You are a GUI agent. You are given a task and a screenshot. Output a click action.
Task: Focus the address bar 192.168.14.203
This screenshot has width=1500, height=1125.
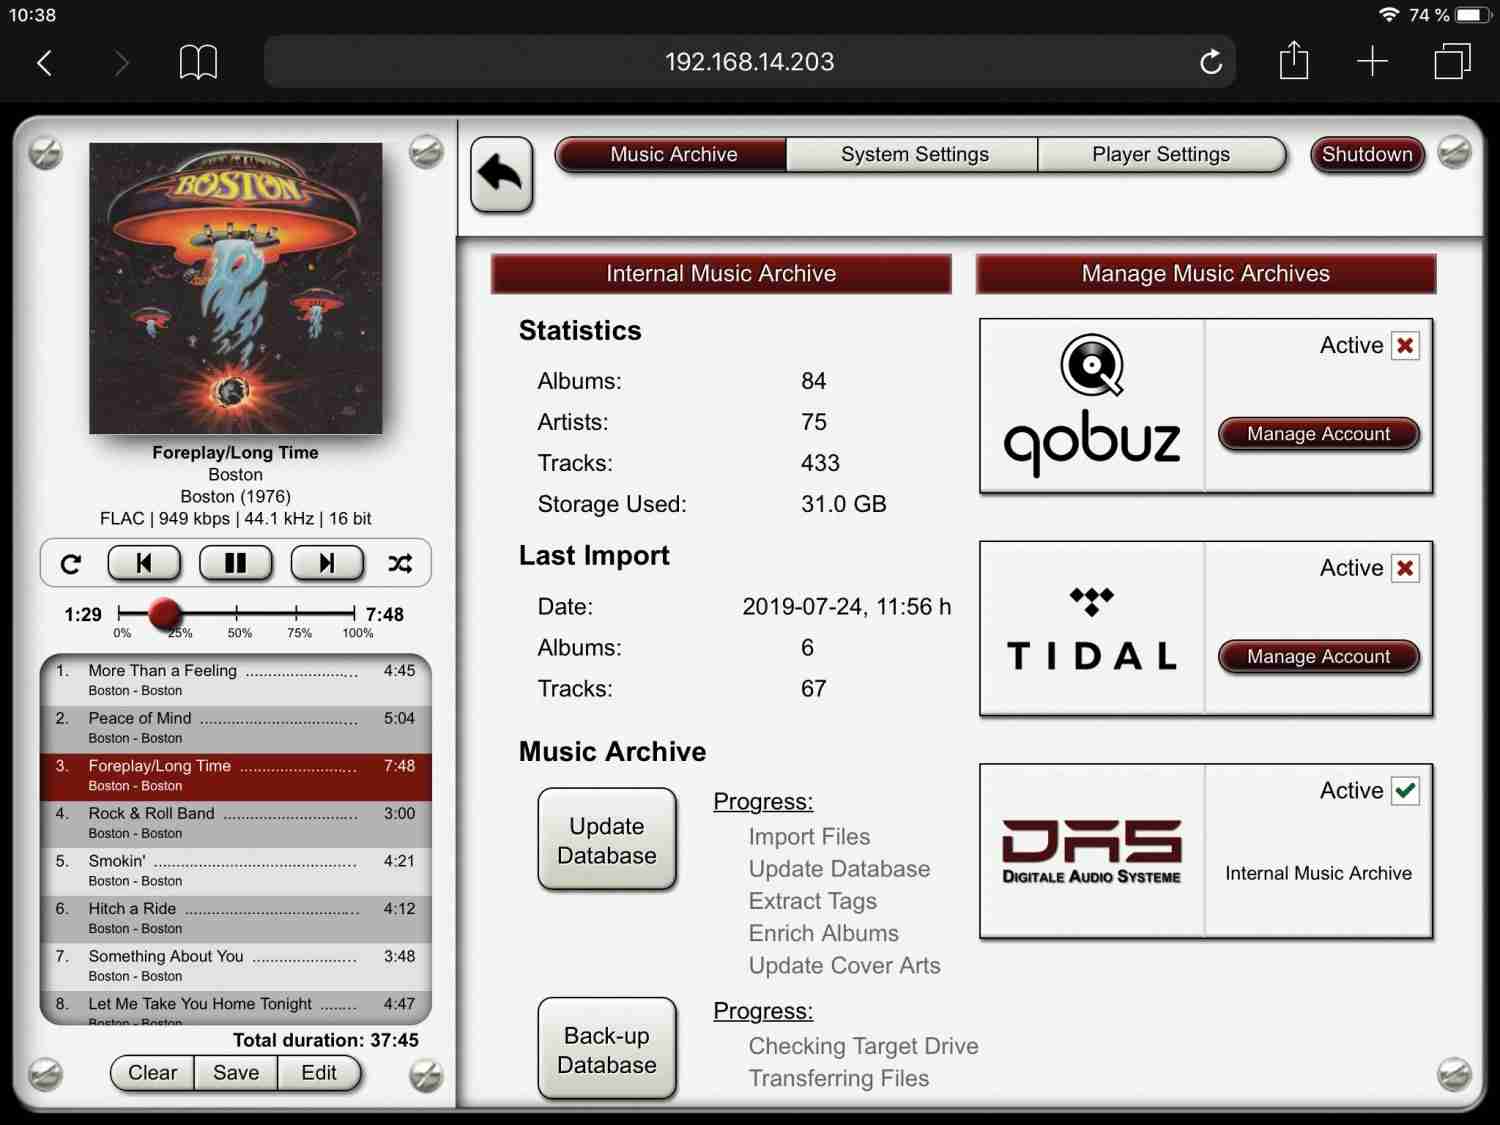coord(750,62)
